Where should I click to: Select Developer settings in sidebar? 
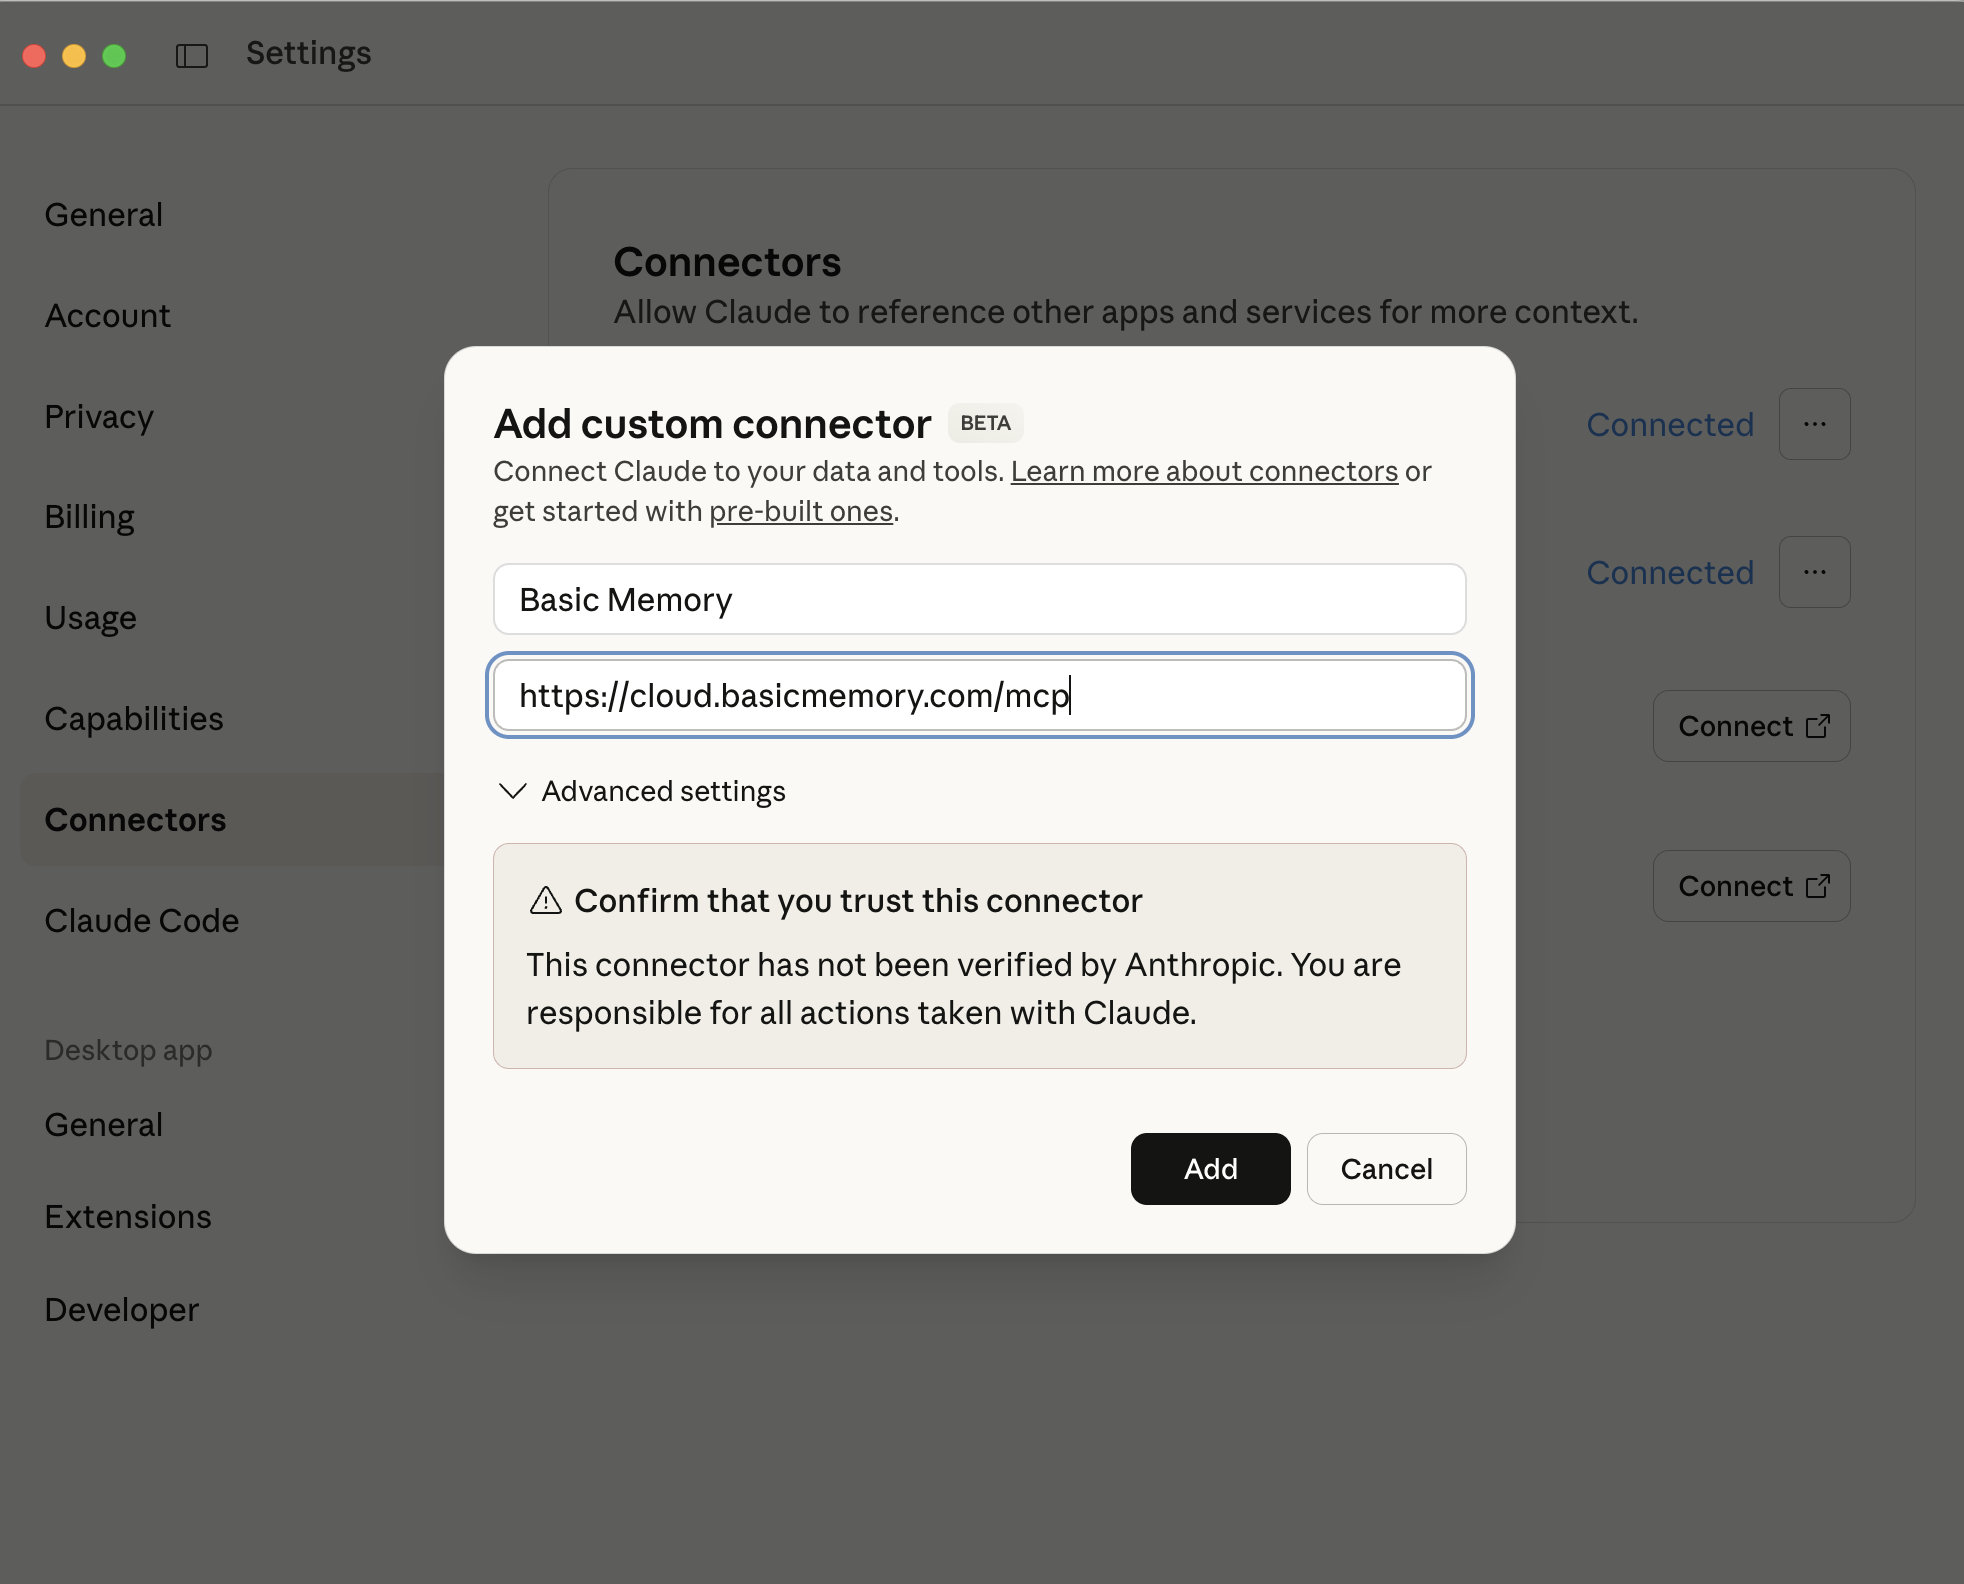tap(122, 1310)
